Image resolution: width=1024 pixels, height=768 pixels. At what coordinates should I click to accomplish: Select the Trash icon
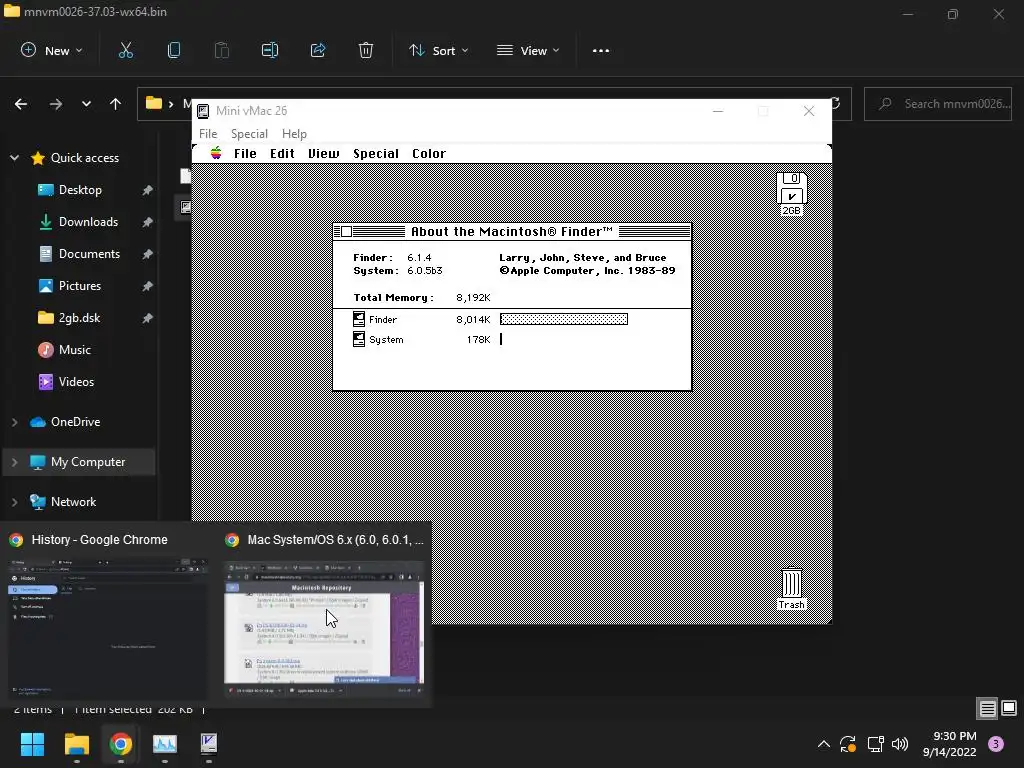792,588
